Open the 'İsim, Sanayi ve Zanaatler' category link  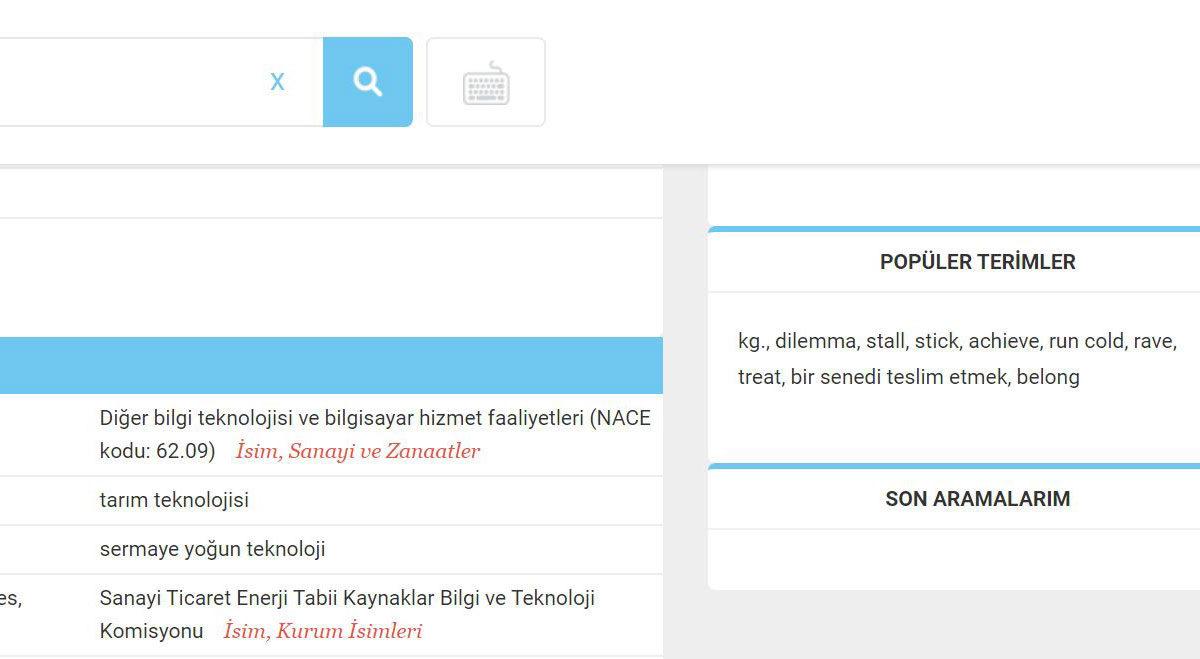[358, 451]
